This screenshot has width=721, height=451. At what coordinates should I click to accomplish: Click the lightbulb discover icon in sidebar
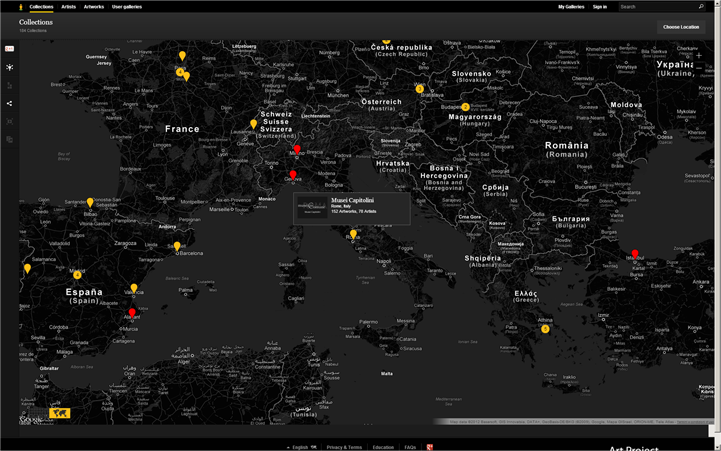tap(9, 67)
